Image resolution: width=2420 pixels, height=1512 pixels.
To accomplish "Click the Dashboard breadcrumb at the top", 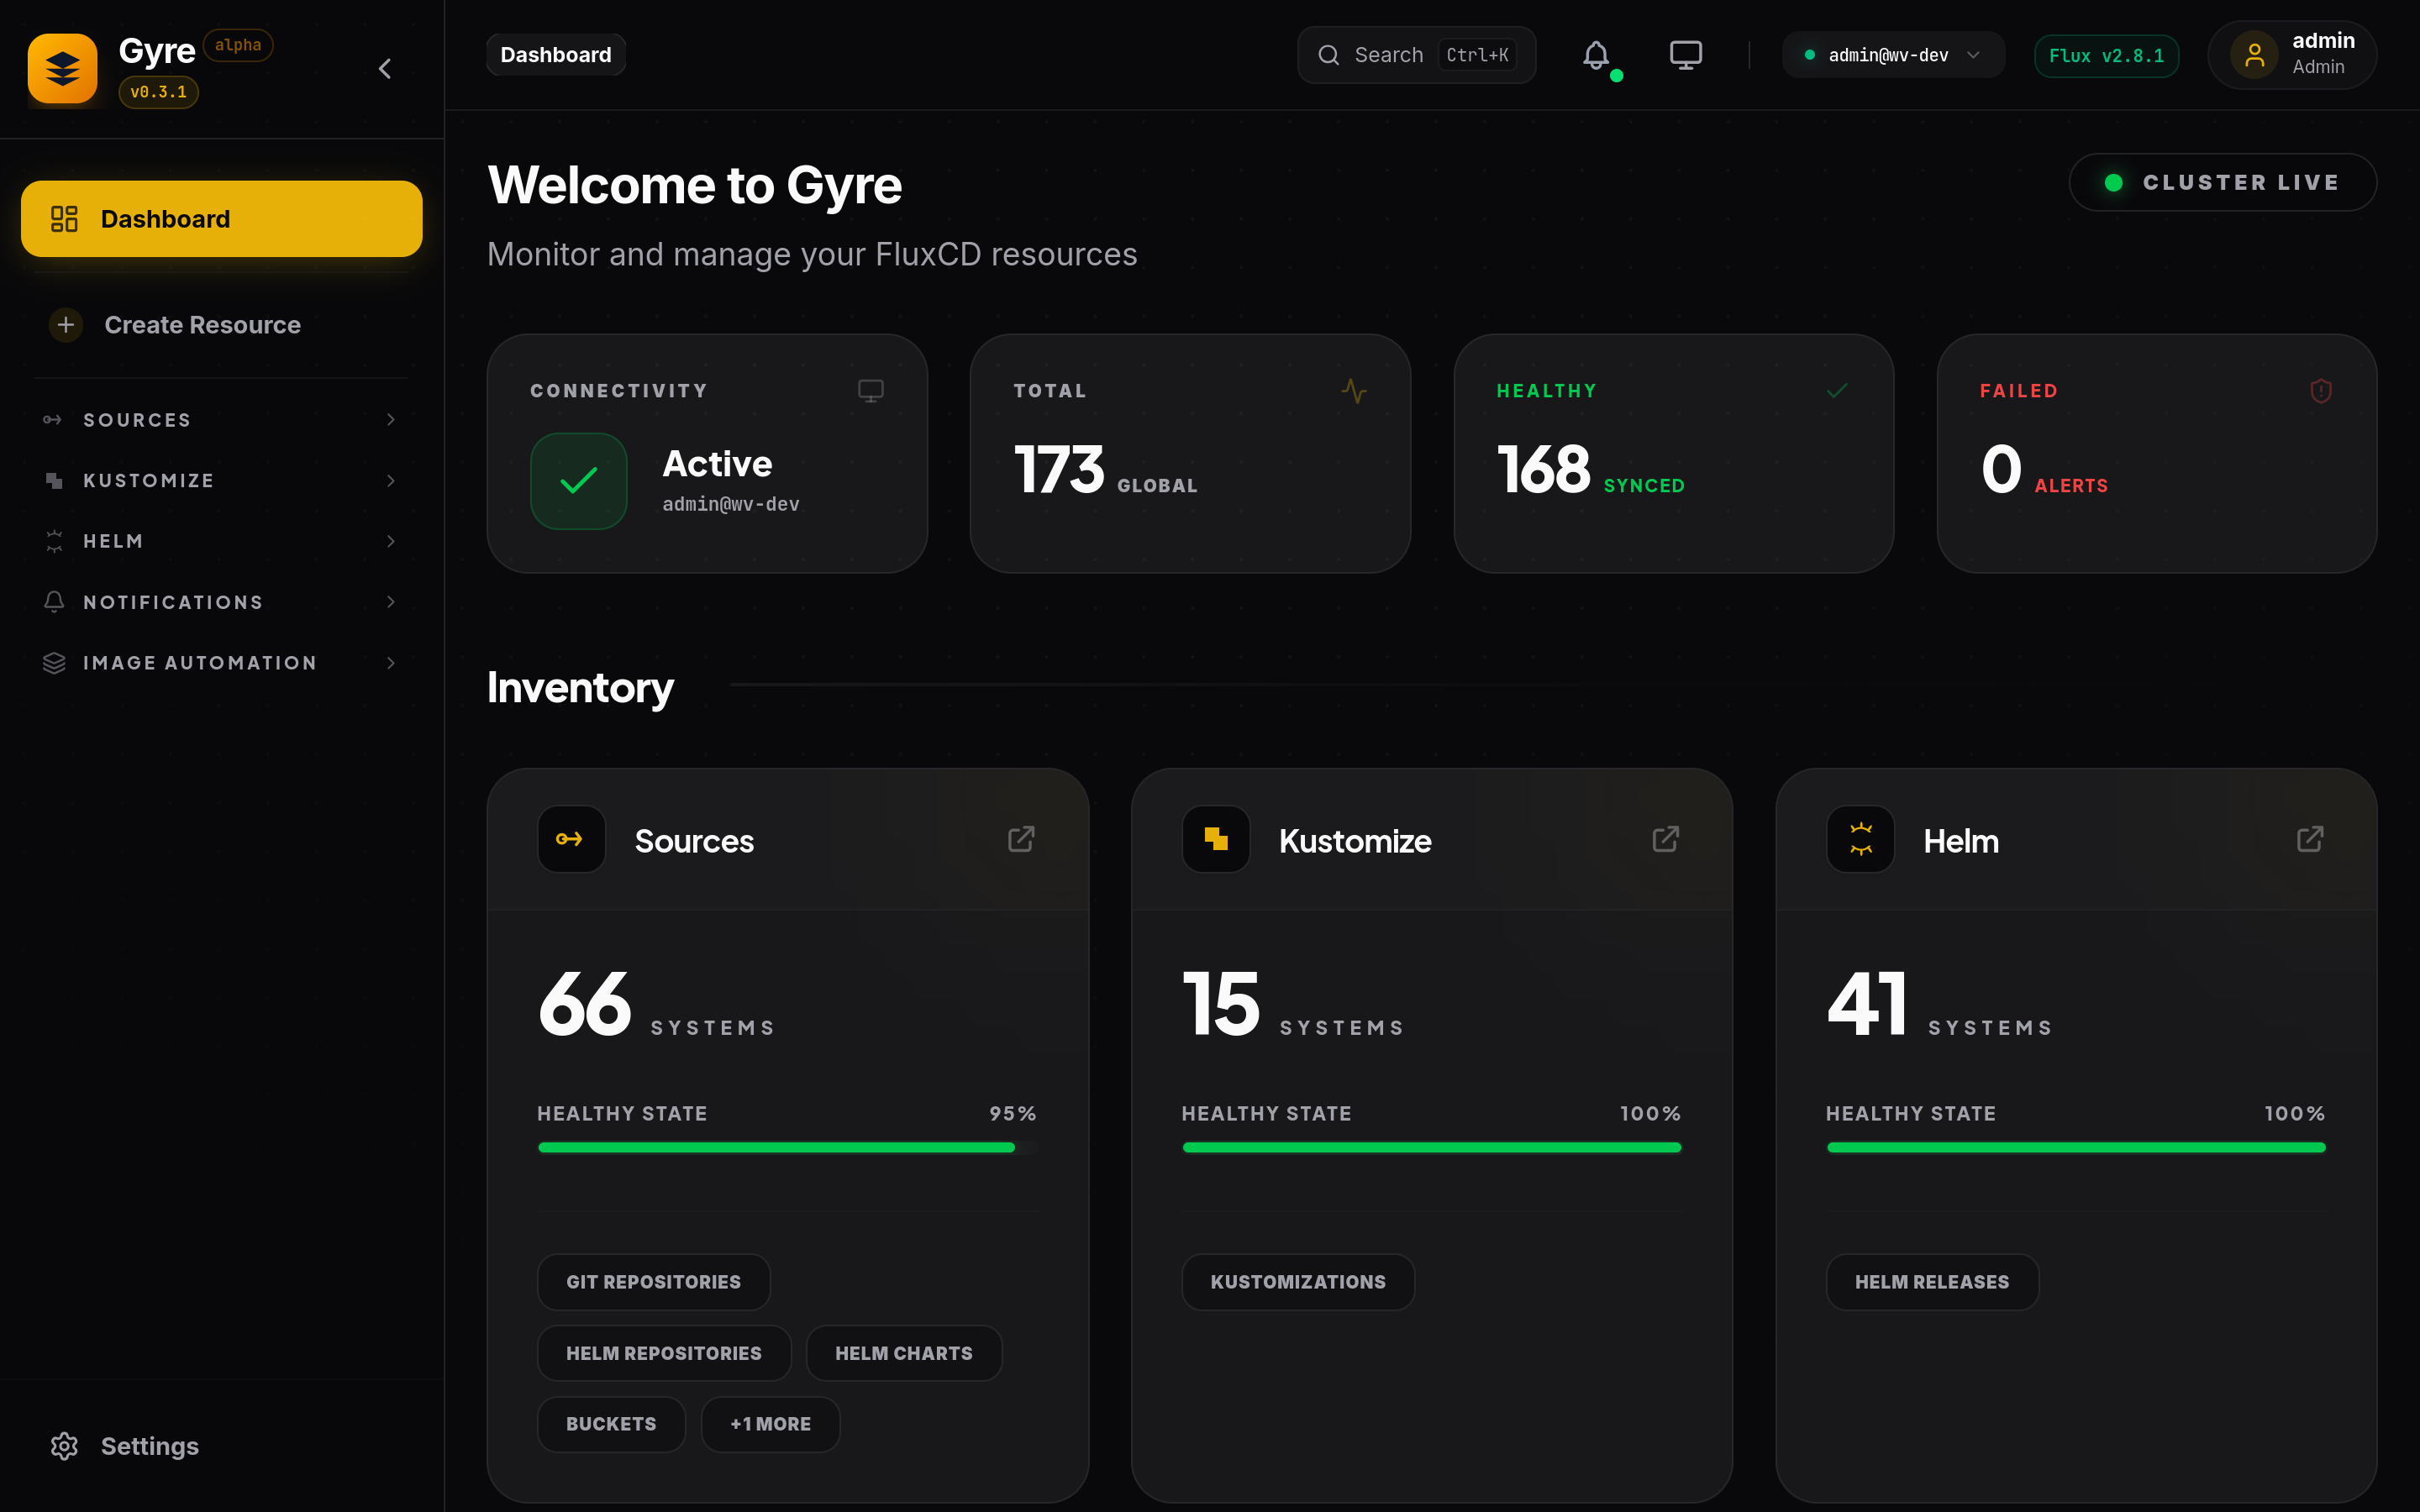I will 556,54.
